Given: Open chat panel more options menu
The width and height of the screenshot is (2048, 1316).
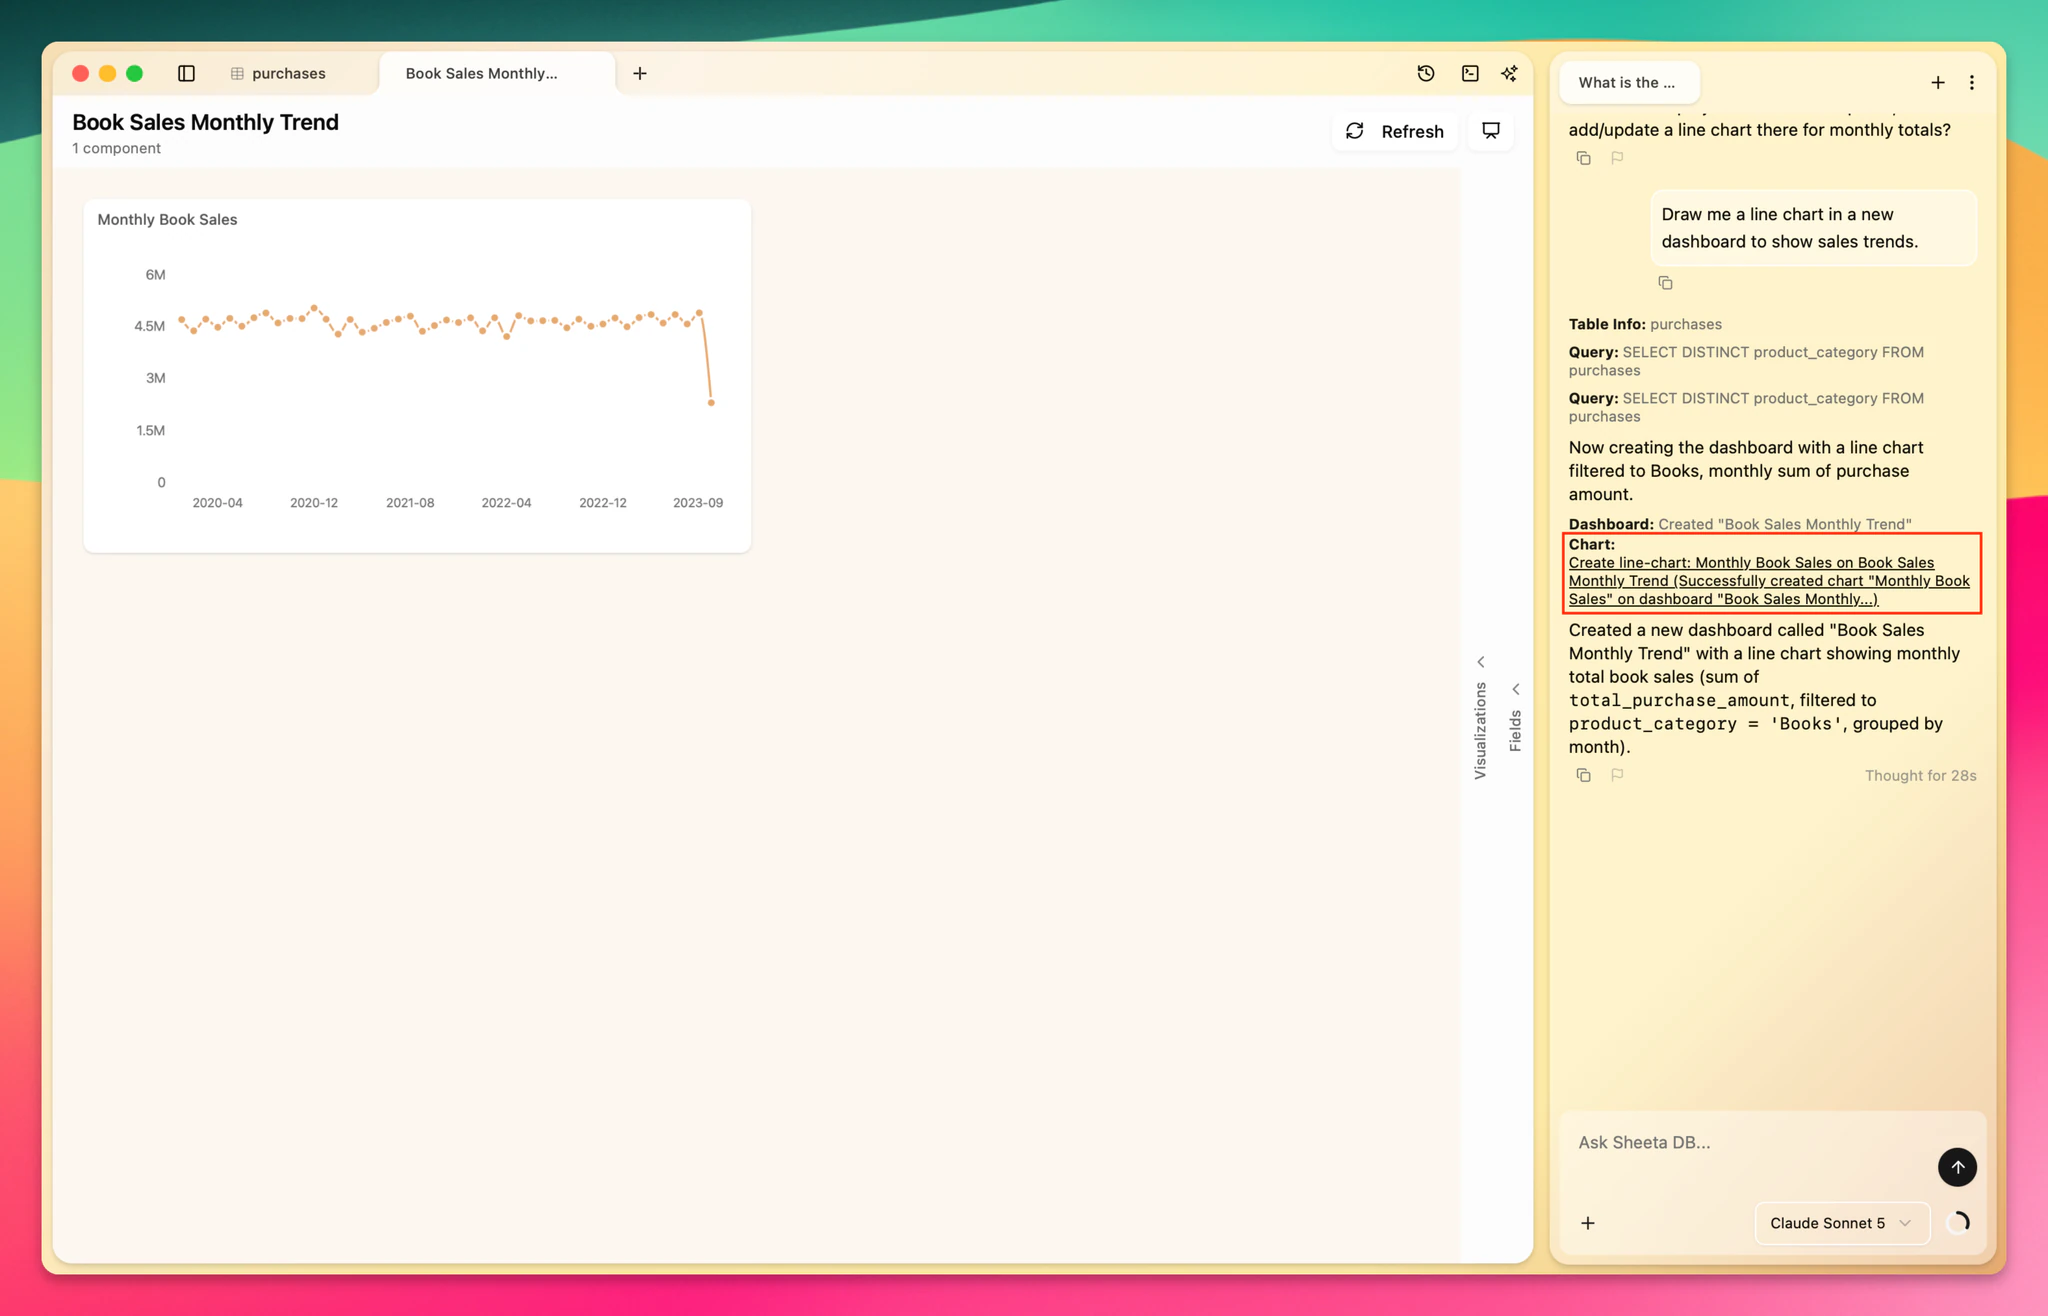Looking at the screenshot, I should pos(1972,82).
